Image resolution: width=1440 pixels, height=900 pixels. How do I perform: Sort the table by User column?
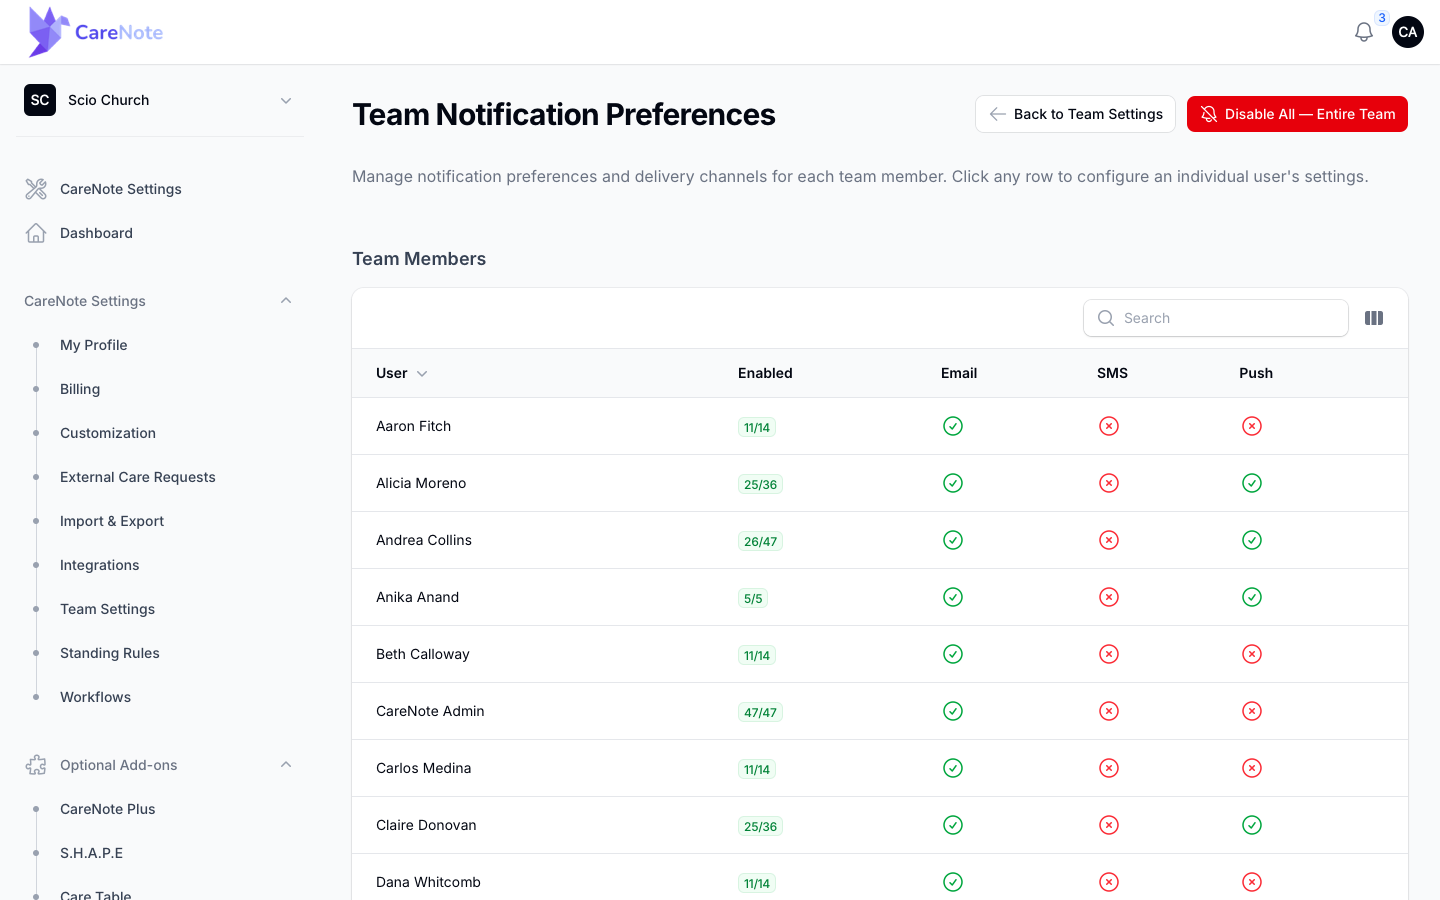401,373
